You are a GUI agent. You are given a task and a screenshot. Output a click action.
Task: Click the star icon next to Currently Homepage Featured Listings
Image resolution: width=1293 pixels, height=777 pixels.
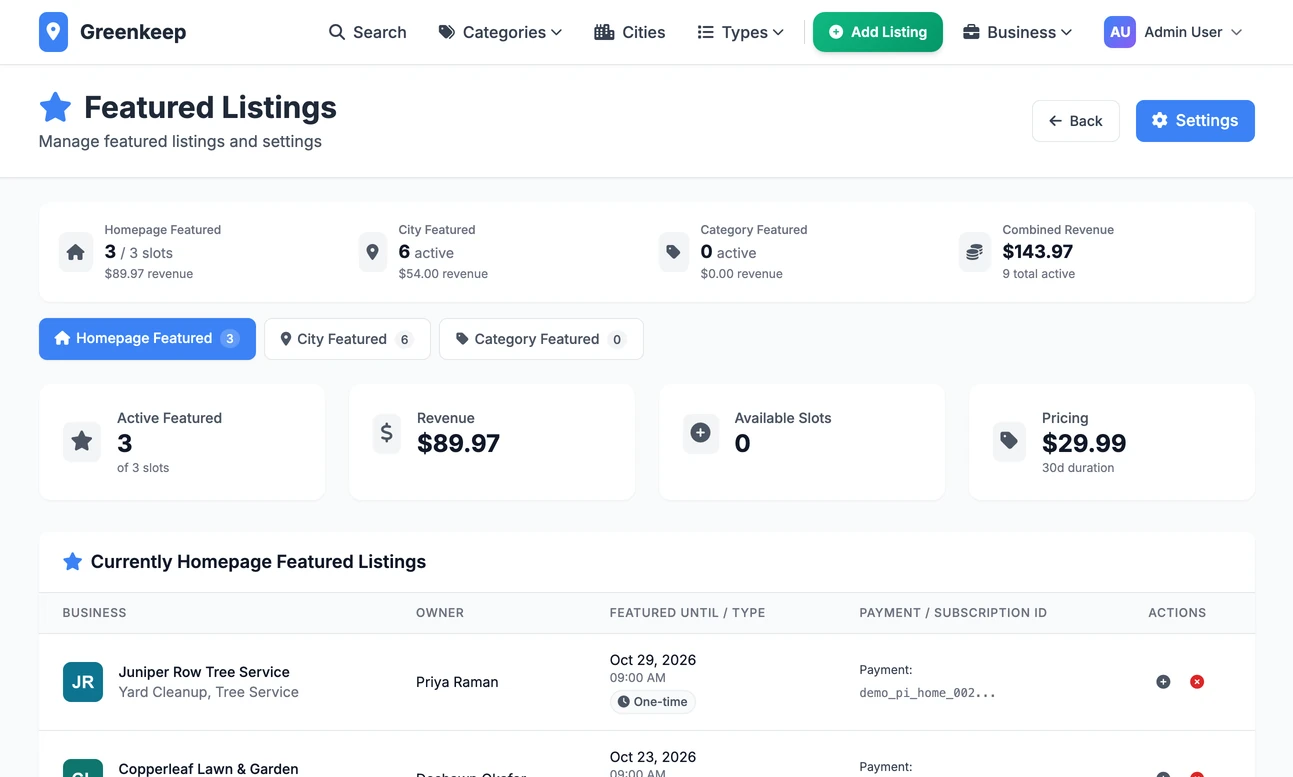[73, 562]
